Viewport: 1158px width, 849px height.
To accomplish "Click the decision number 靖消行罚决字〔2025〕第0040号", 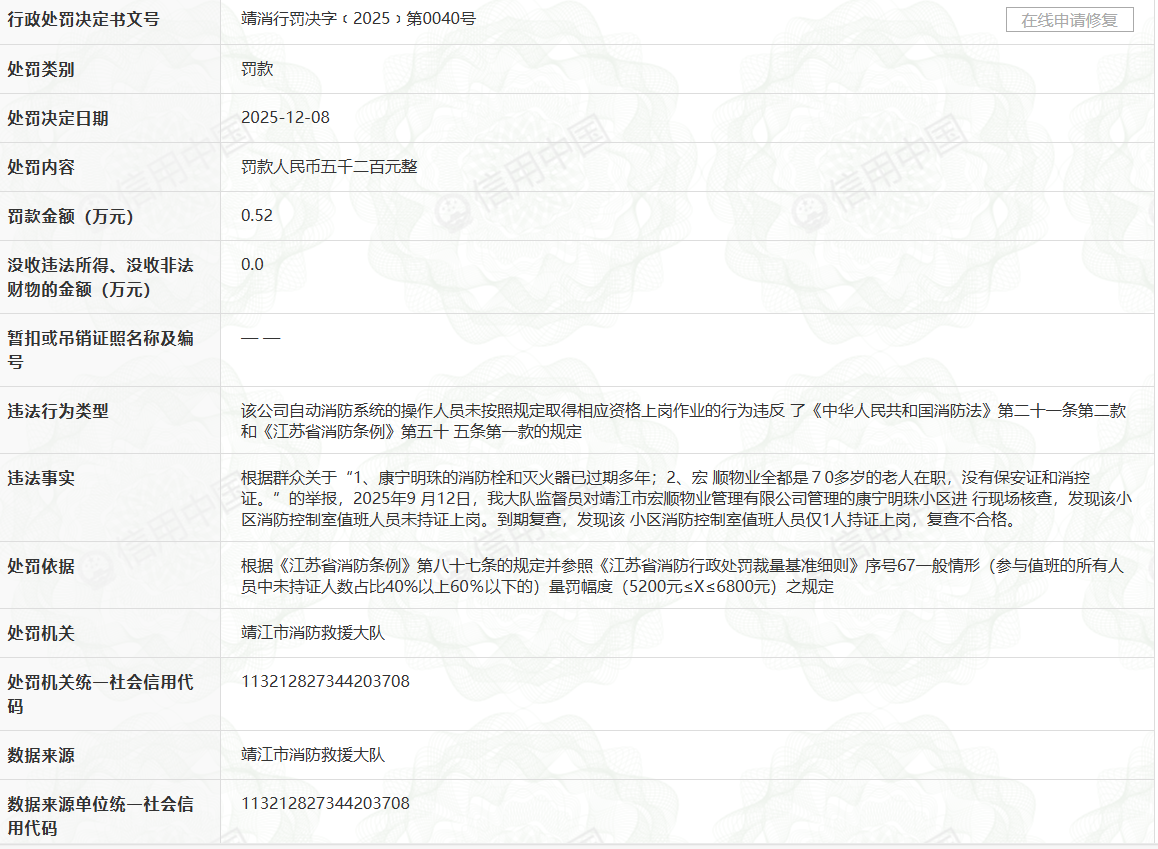I will click(358, 19).
